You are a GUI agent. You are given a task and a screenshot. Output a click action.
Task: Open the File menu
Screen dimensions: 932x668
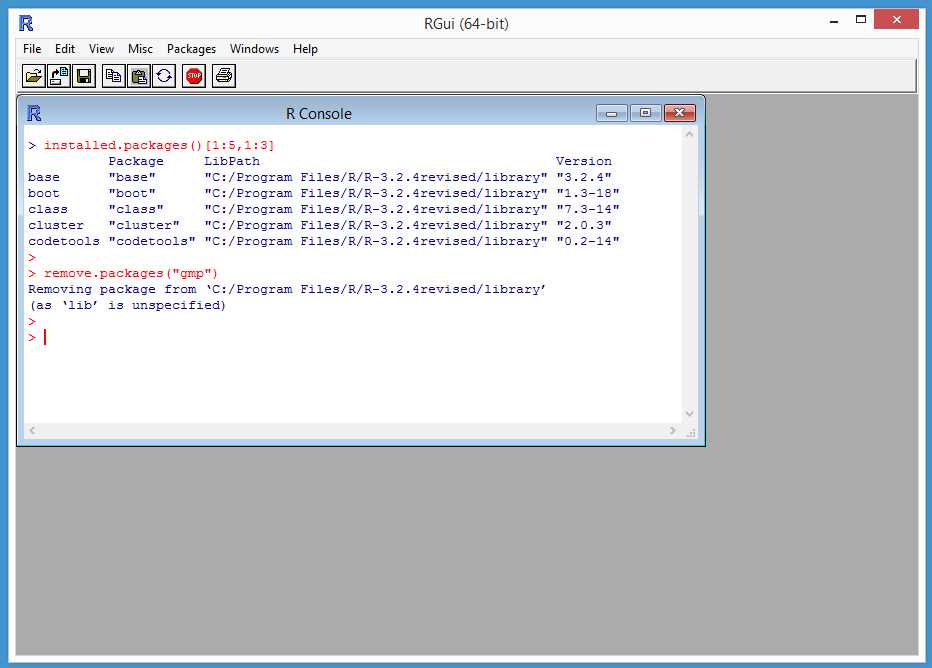[32, 49]
